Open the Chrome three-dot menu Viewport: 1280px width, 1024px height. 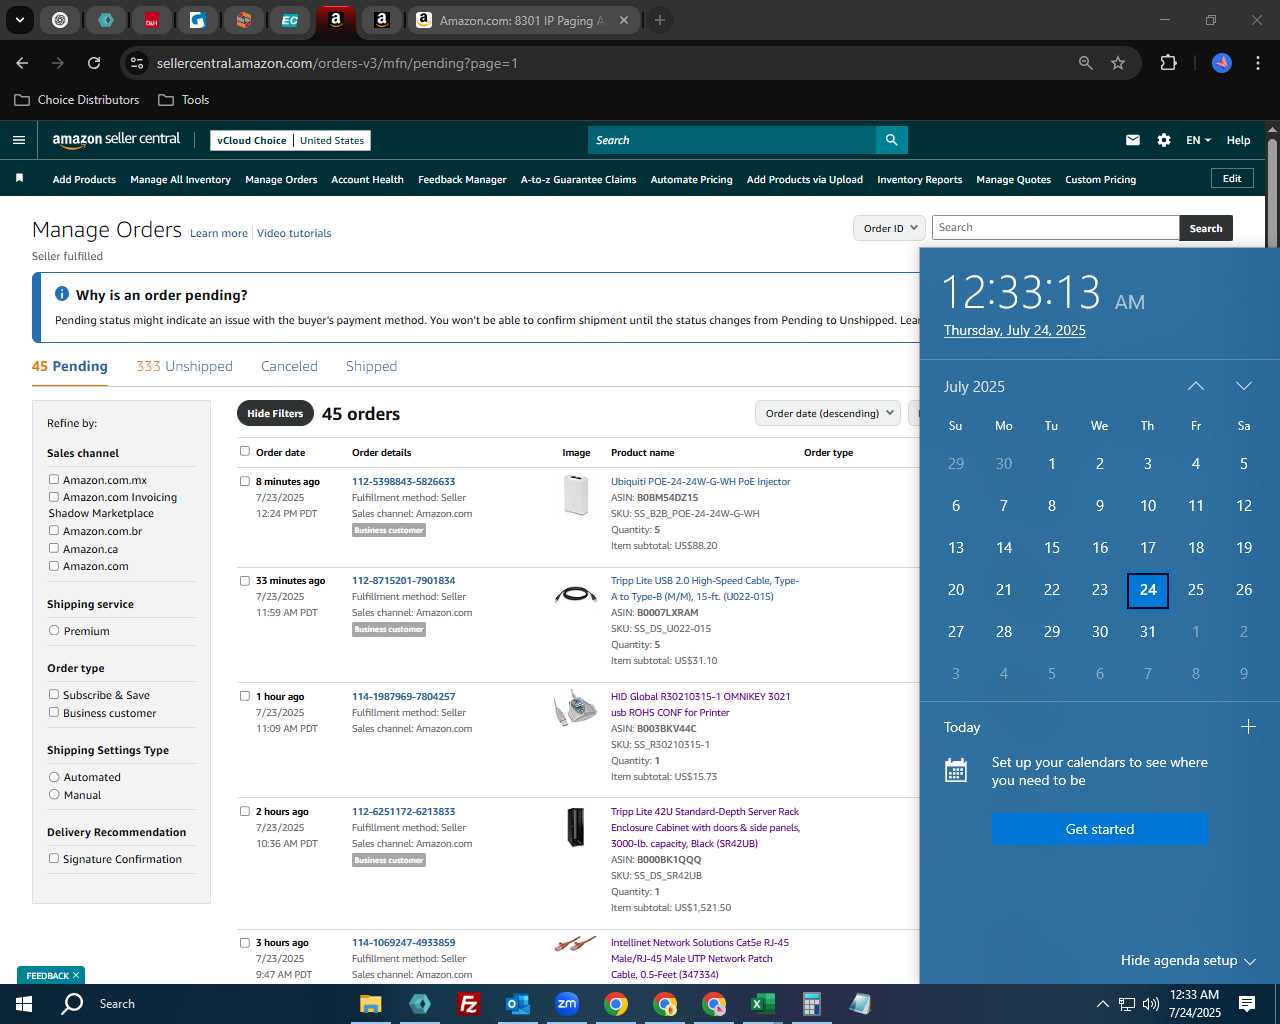(x=1257, y=63)
